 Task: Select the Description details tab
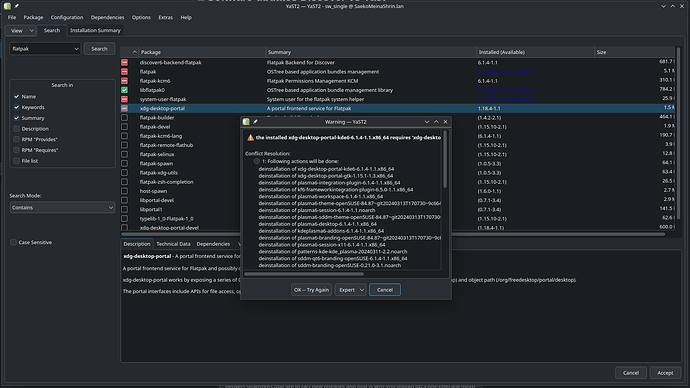pos(136,244)
